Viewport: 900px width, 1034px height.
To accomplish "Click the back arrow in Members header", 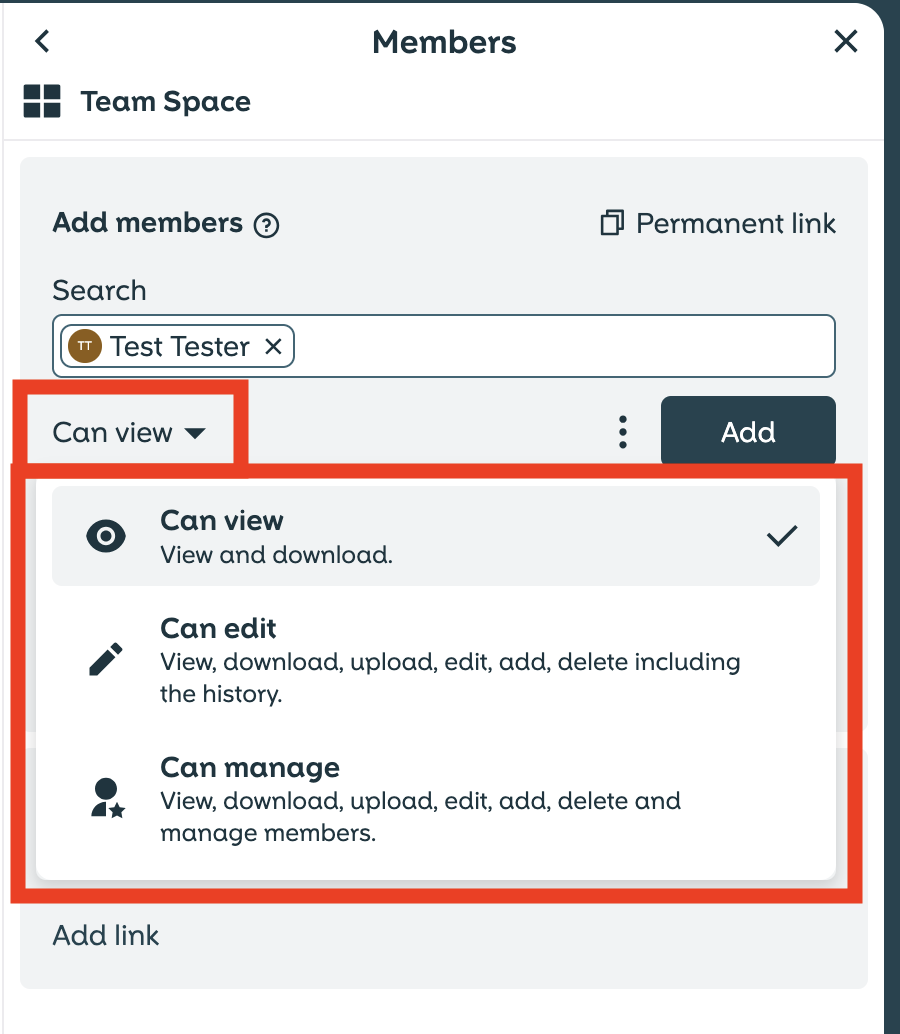I will coord(42,41).
